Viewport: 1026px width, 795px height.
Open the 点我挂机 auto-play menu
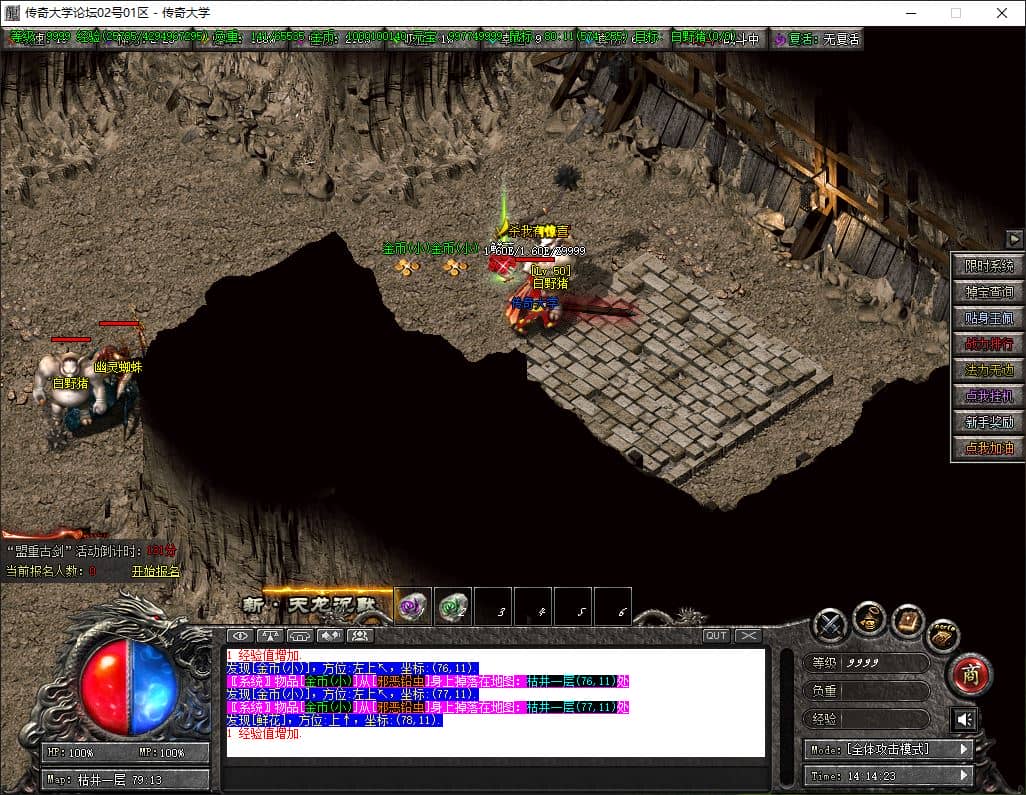point(988,397)
